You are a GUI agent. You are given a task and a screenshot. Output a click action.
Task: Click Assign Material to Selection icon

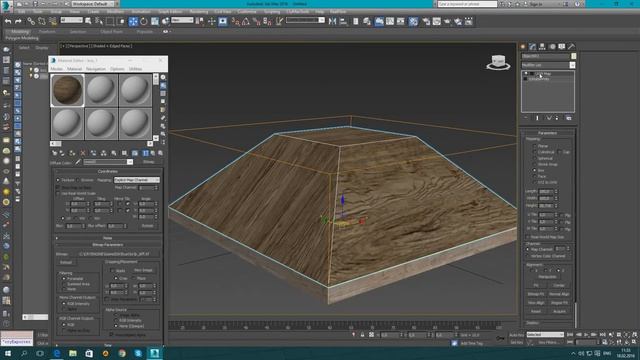tap(72, 153)
